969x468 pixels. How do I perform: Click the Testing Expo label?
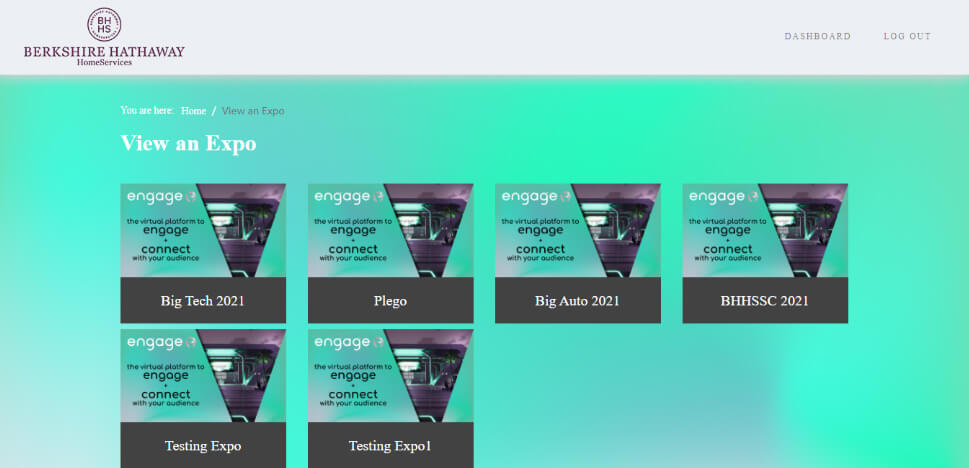[203, 445]
